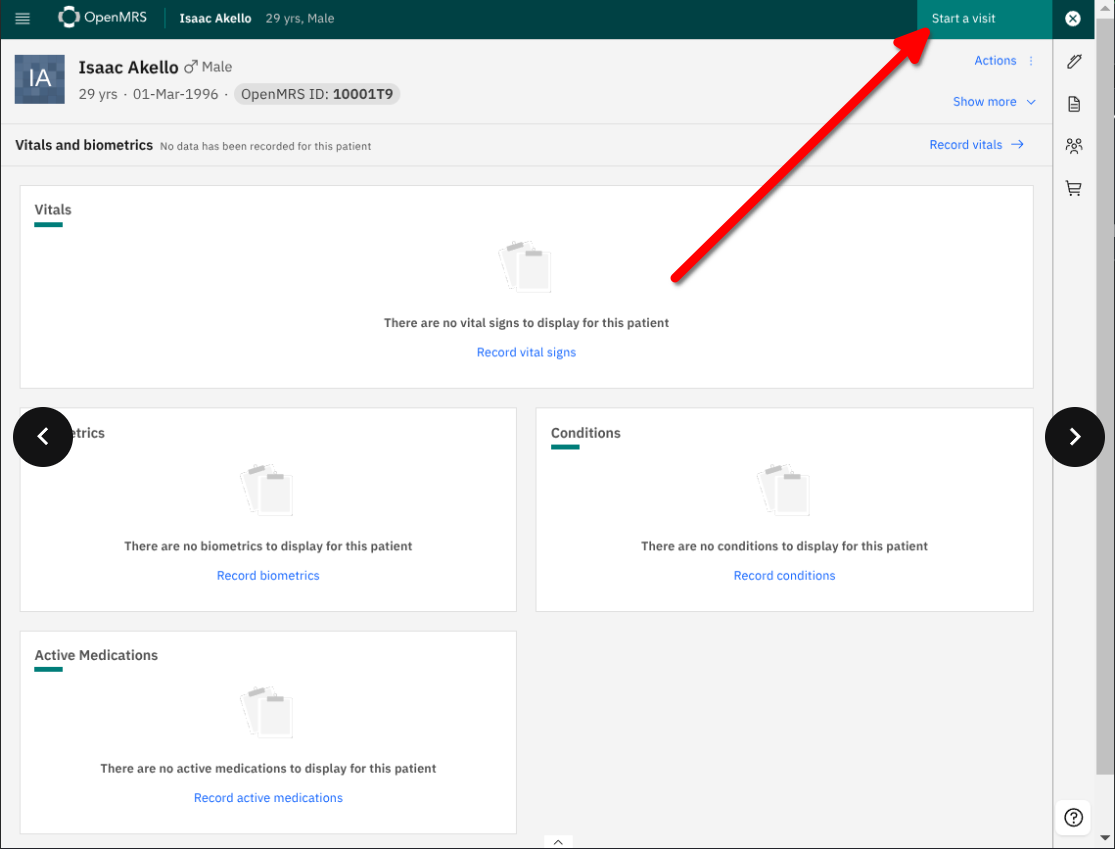Screen dimensions: 1115x849
Task: Click Record vitals in the header
Action: click(x=976, y=145)
